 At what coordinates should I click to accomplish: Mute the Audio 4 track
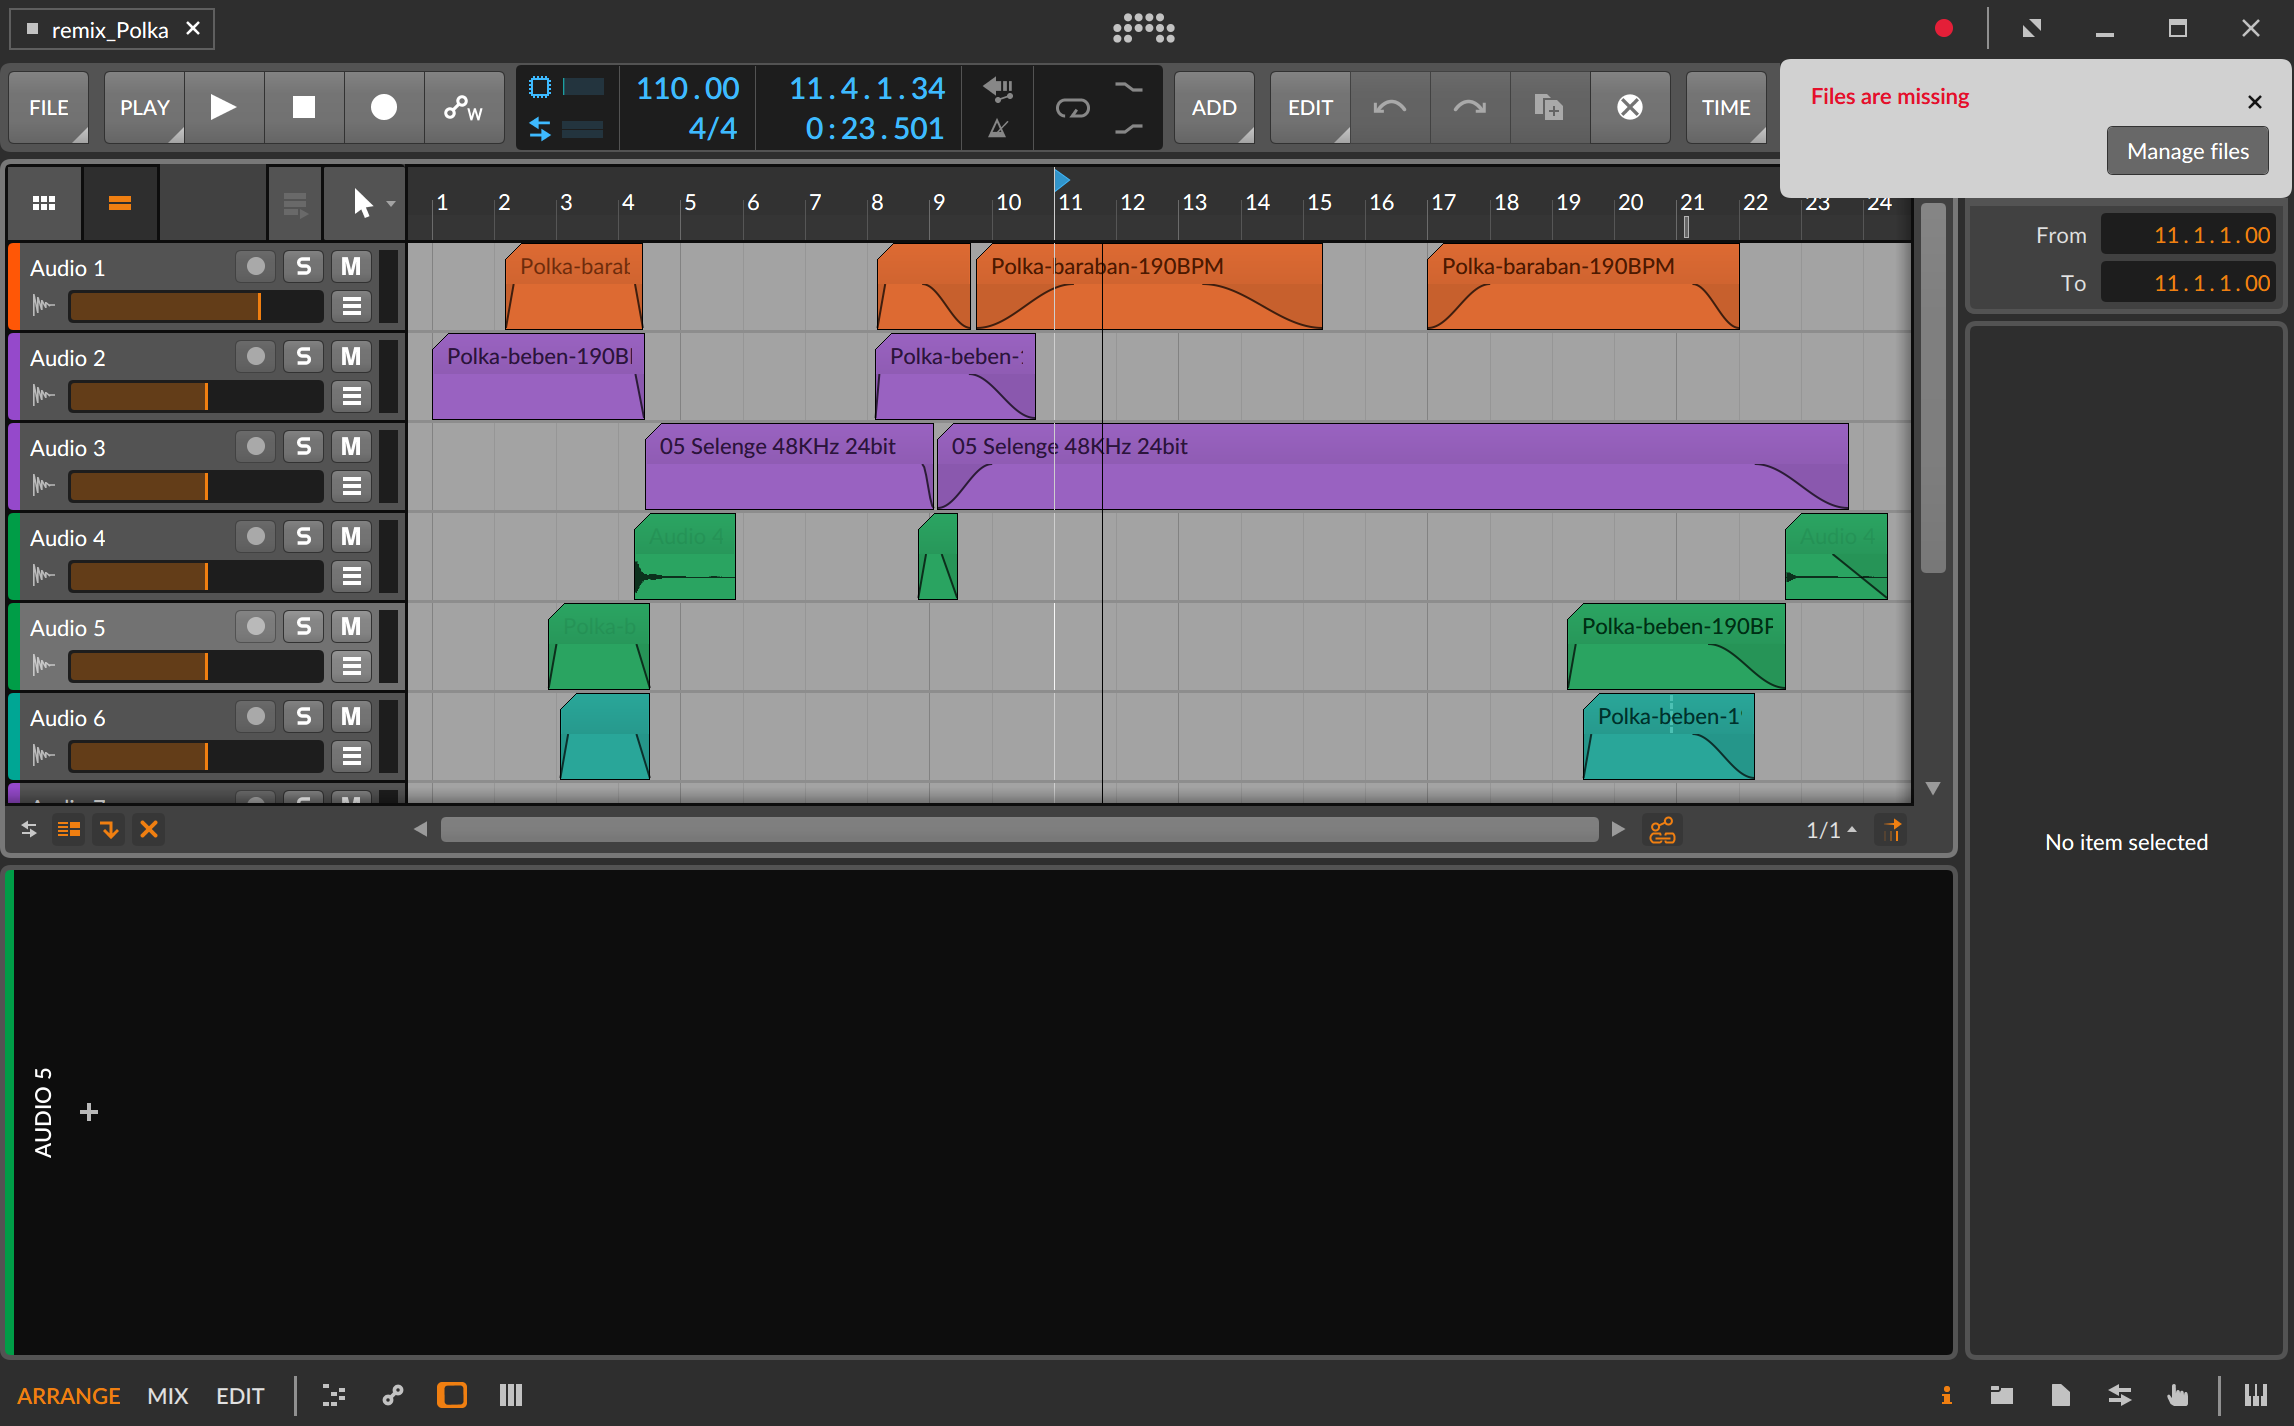pyautogui.click(x=350, y=537)
